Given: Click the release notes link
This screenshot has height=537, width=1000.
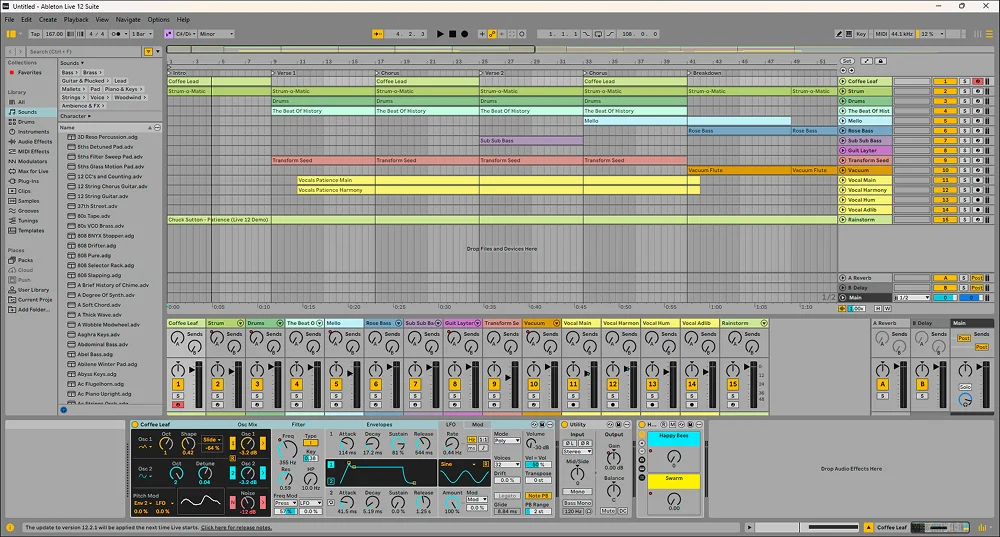Looking at the screenshot, I should (x=236, y=527).
